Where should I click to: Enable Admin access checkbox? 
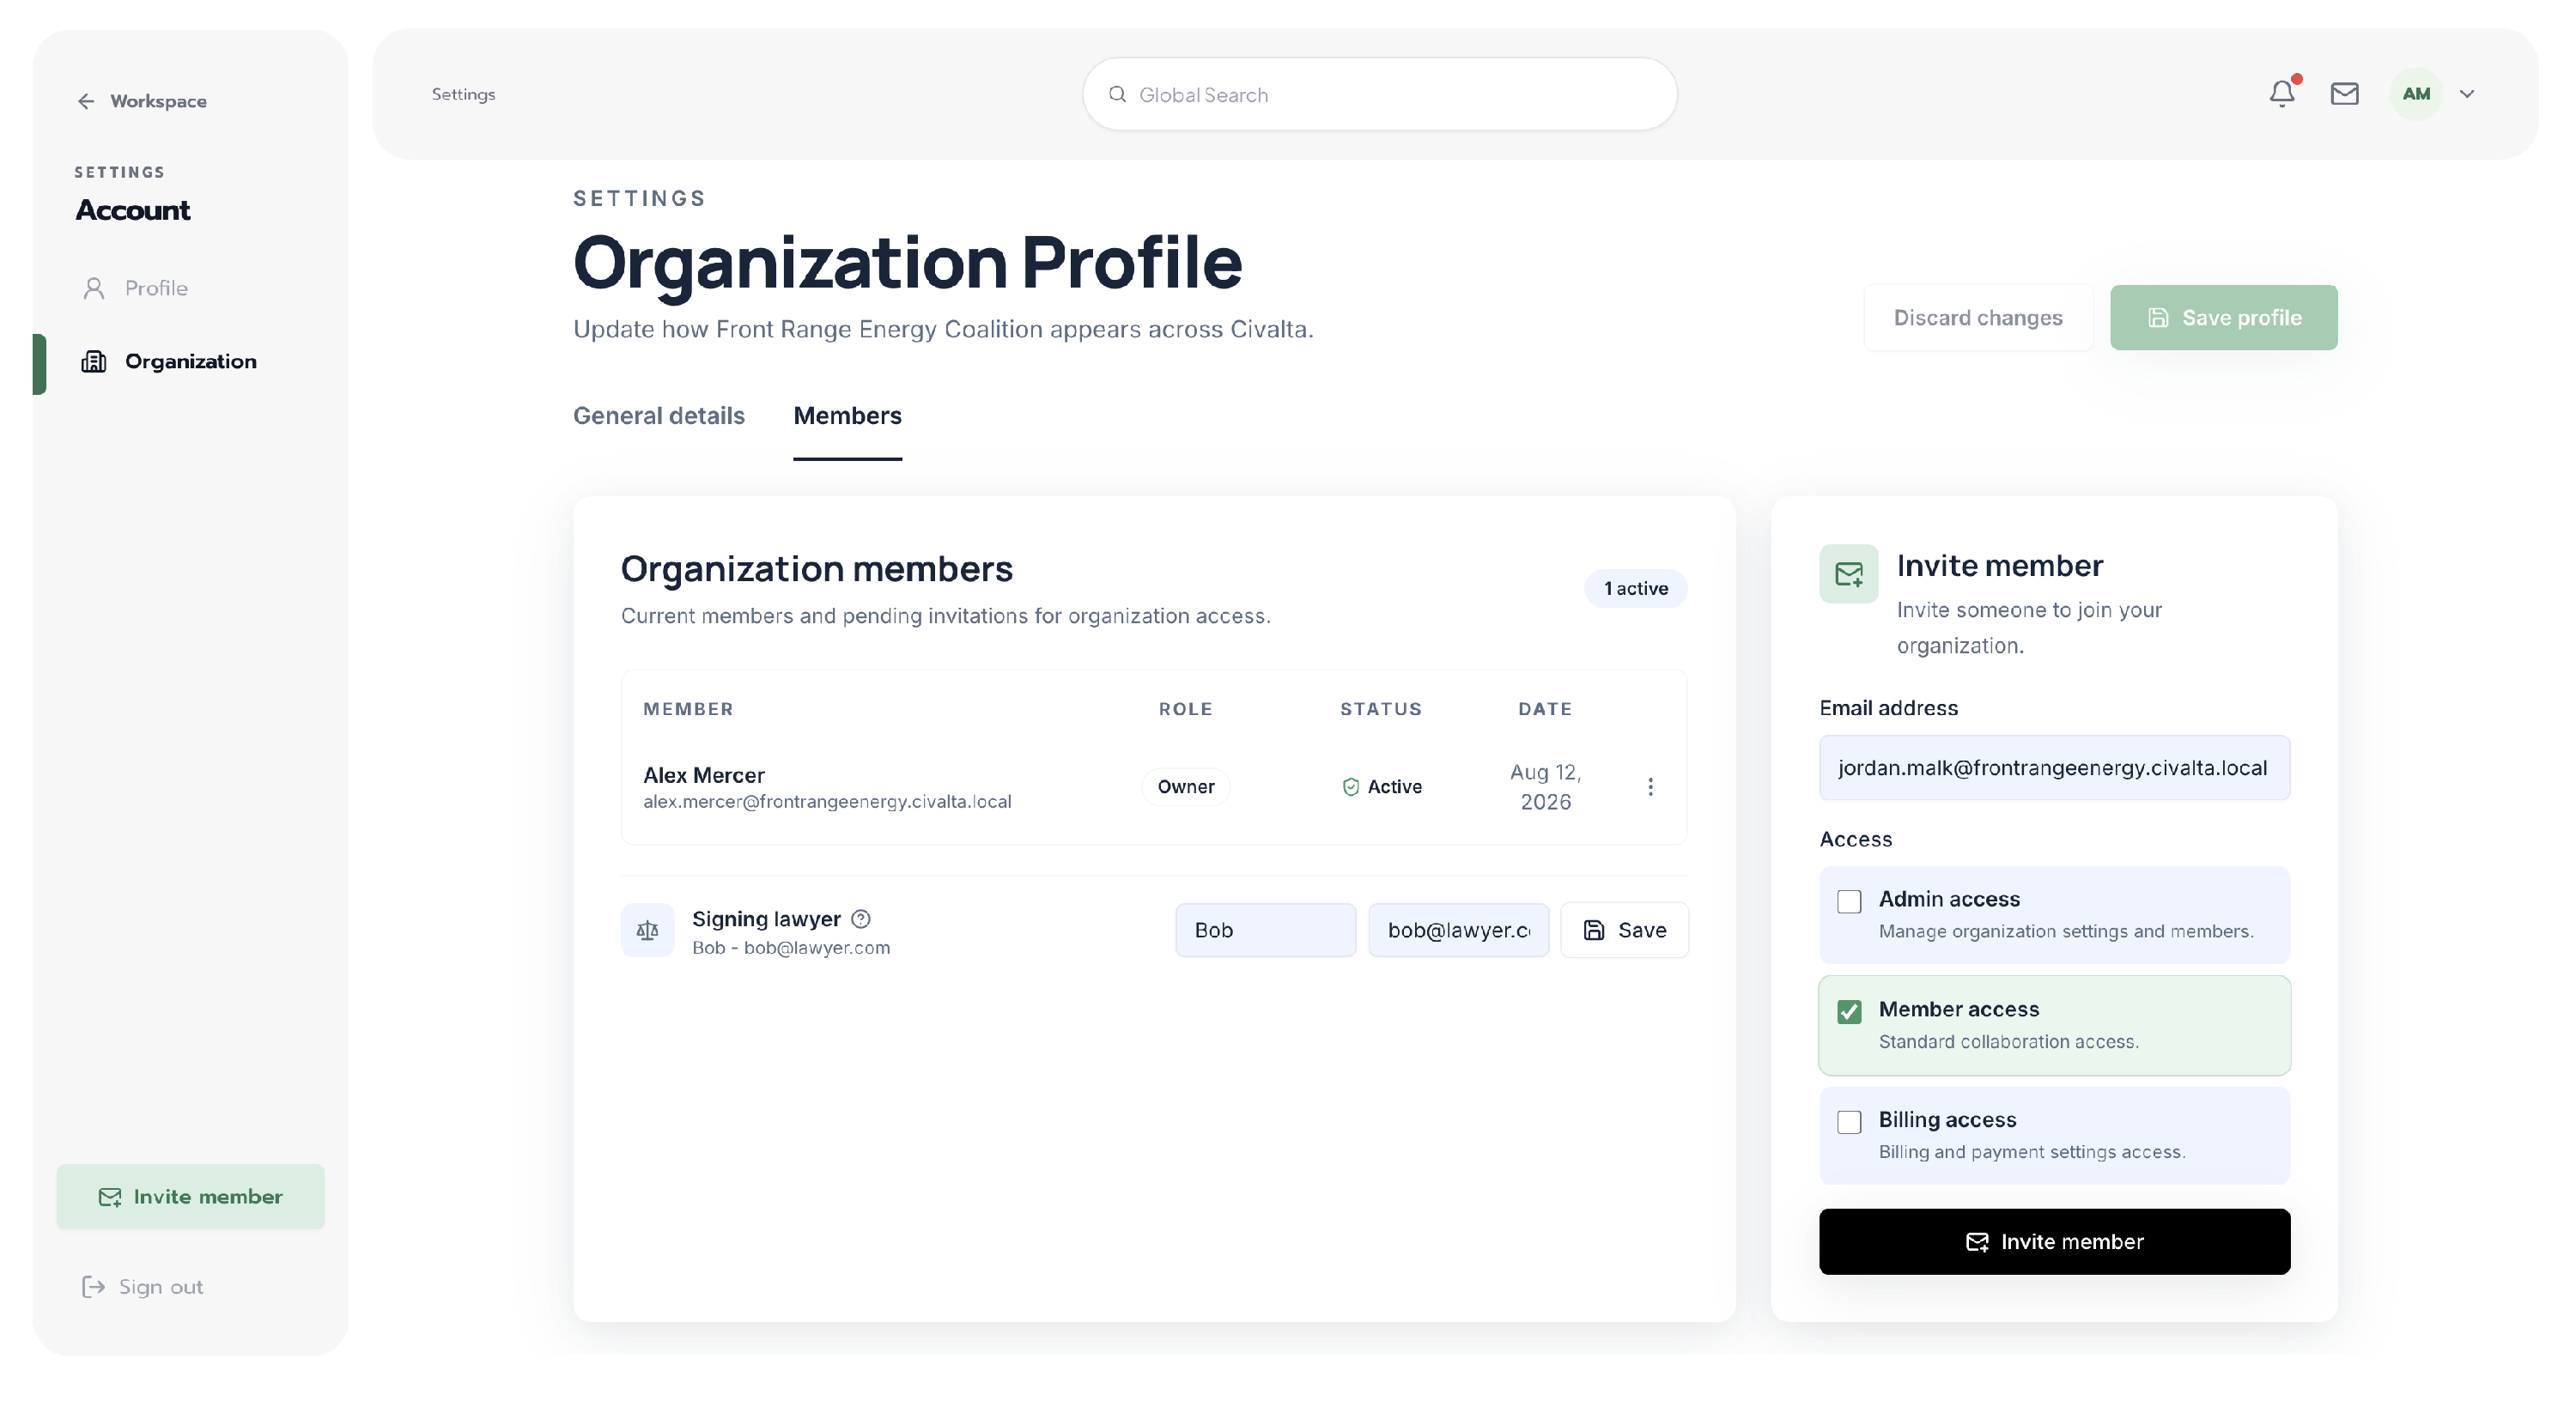1849,901
